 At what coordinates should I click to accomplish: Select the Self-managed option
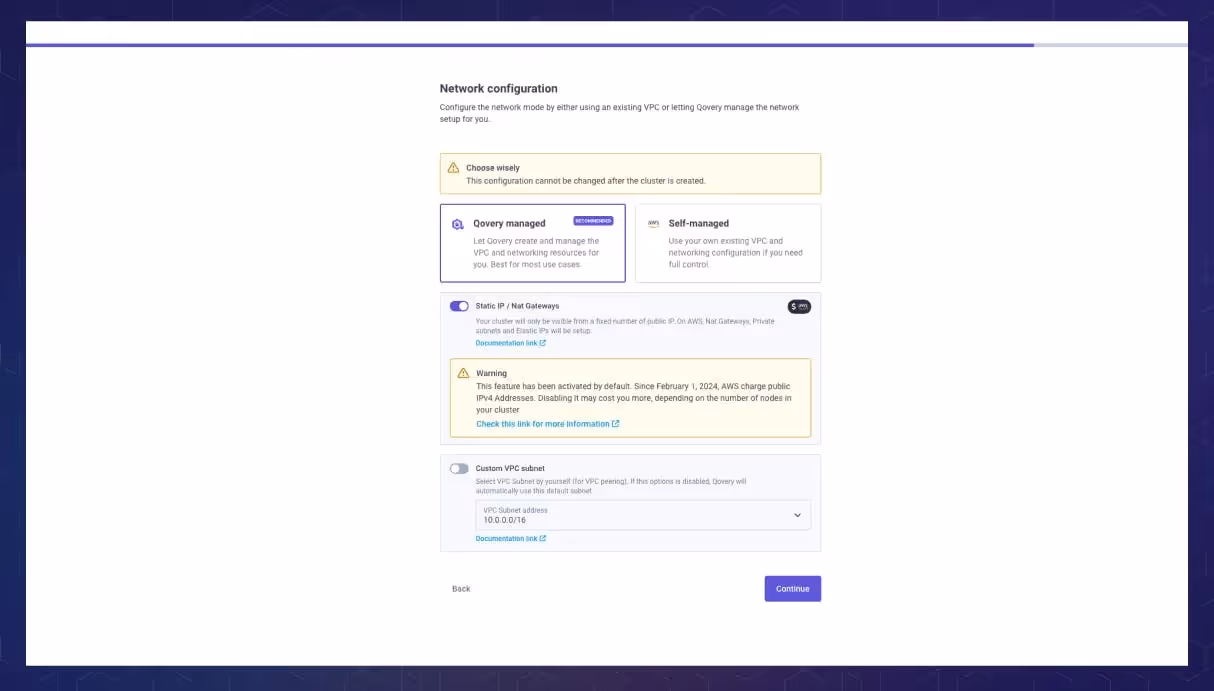pos(728,242)
